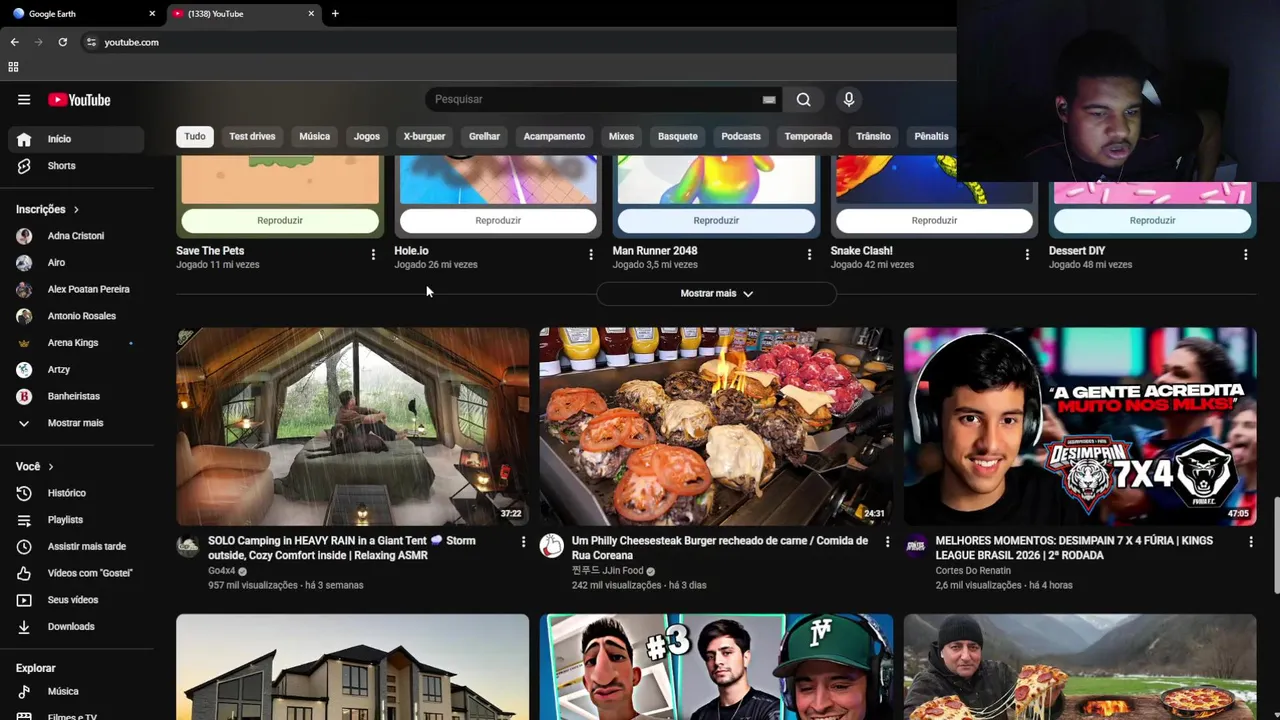The height and width of the screenshot is (720, 1280).
Task: Click Reproduzir for Dessert DIY
Action: click(x=1152, y=220)
